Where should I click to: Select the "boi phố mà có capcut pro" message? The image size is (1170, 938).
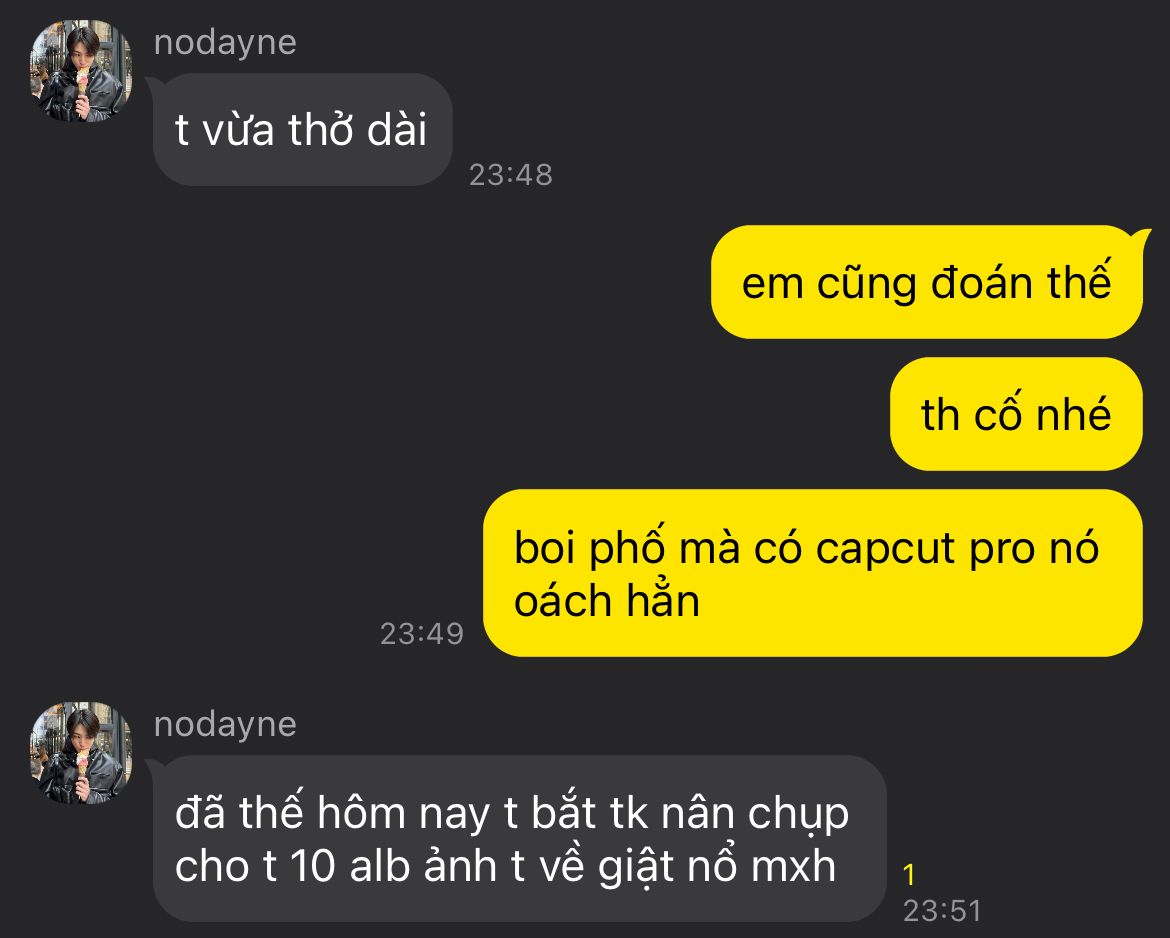(x=813, y=573)
